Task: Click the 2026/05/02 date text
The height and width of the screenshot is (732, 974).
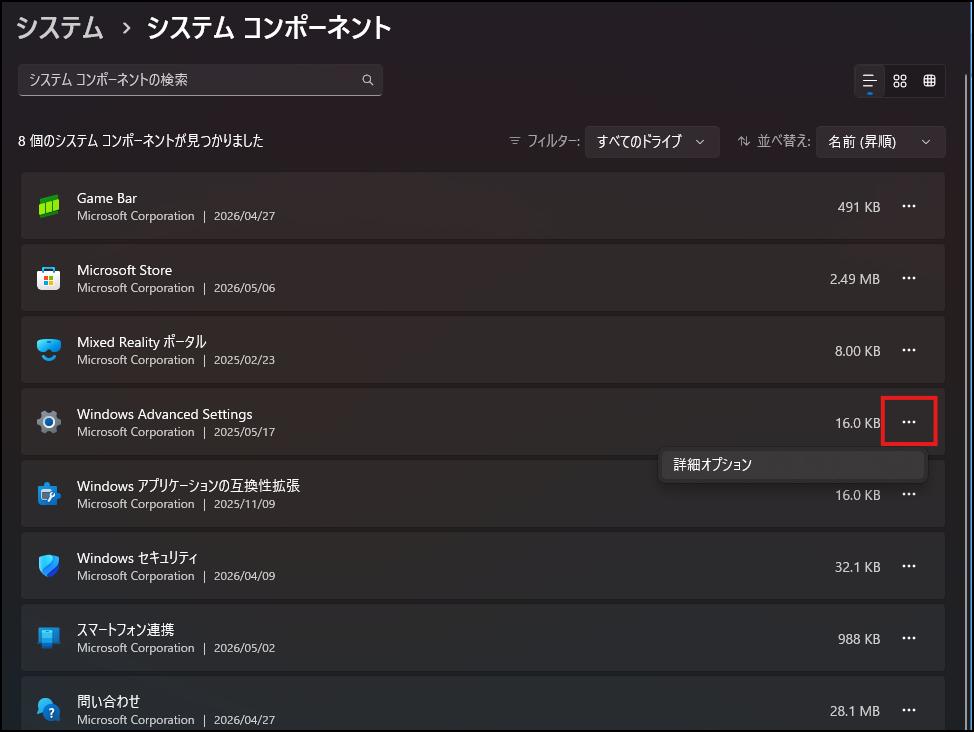Action: [244, 648]
